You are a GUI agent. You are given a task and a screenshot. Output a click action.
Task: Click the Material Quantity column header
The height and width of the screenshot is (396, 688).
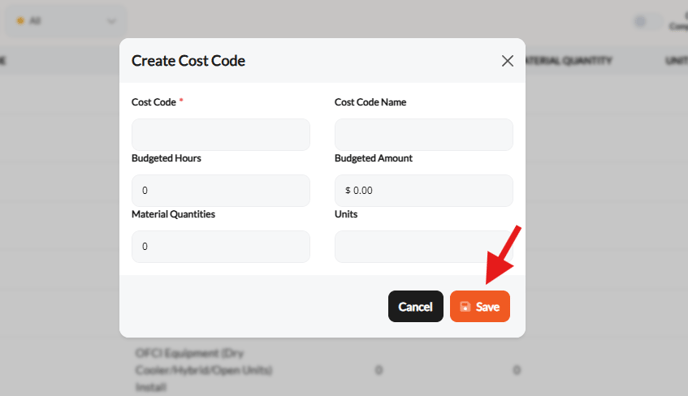tap(568, 61)
